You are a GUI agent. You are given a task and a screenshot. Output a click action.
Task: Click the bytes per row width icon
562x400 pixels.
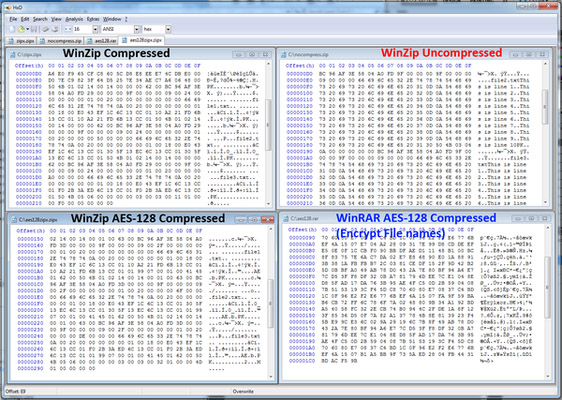(68, 29)
